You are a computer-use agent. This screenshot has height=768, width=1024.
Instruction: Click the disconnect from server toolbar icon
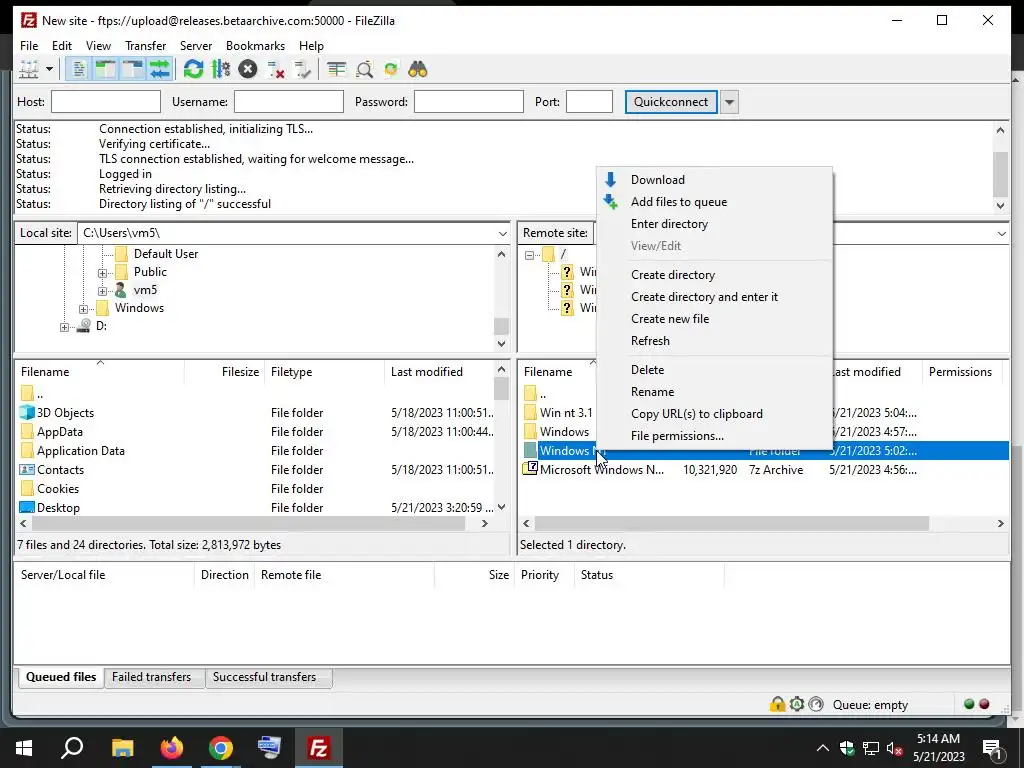[x=276, y=69]
